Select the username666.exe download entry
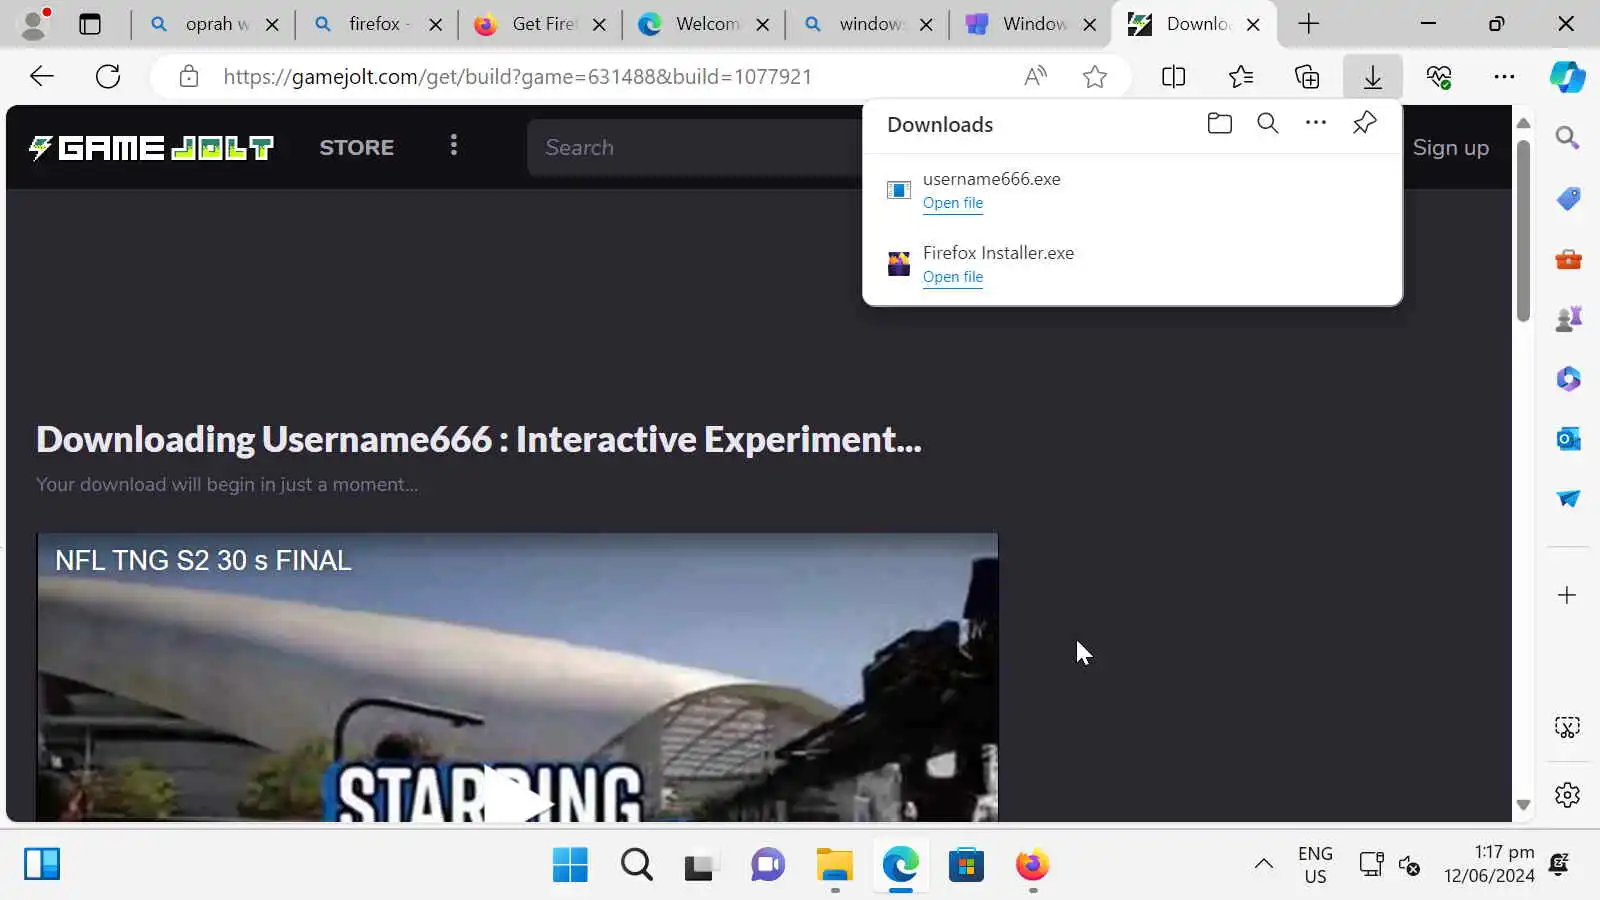The width and height of the screenshot is (1600, 900). point(1132,190)
